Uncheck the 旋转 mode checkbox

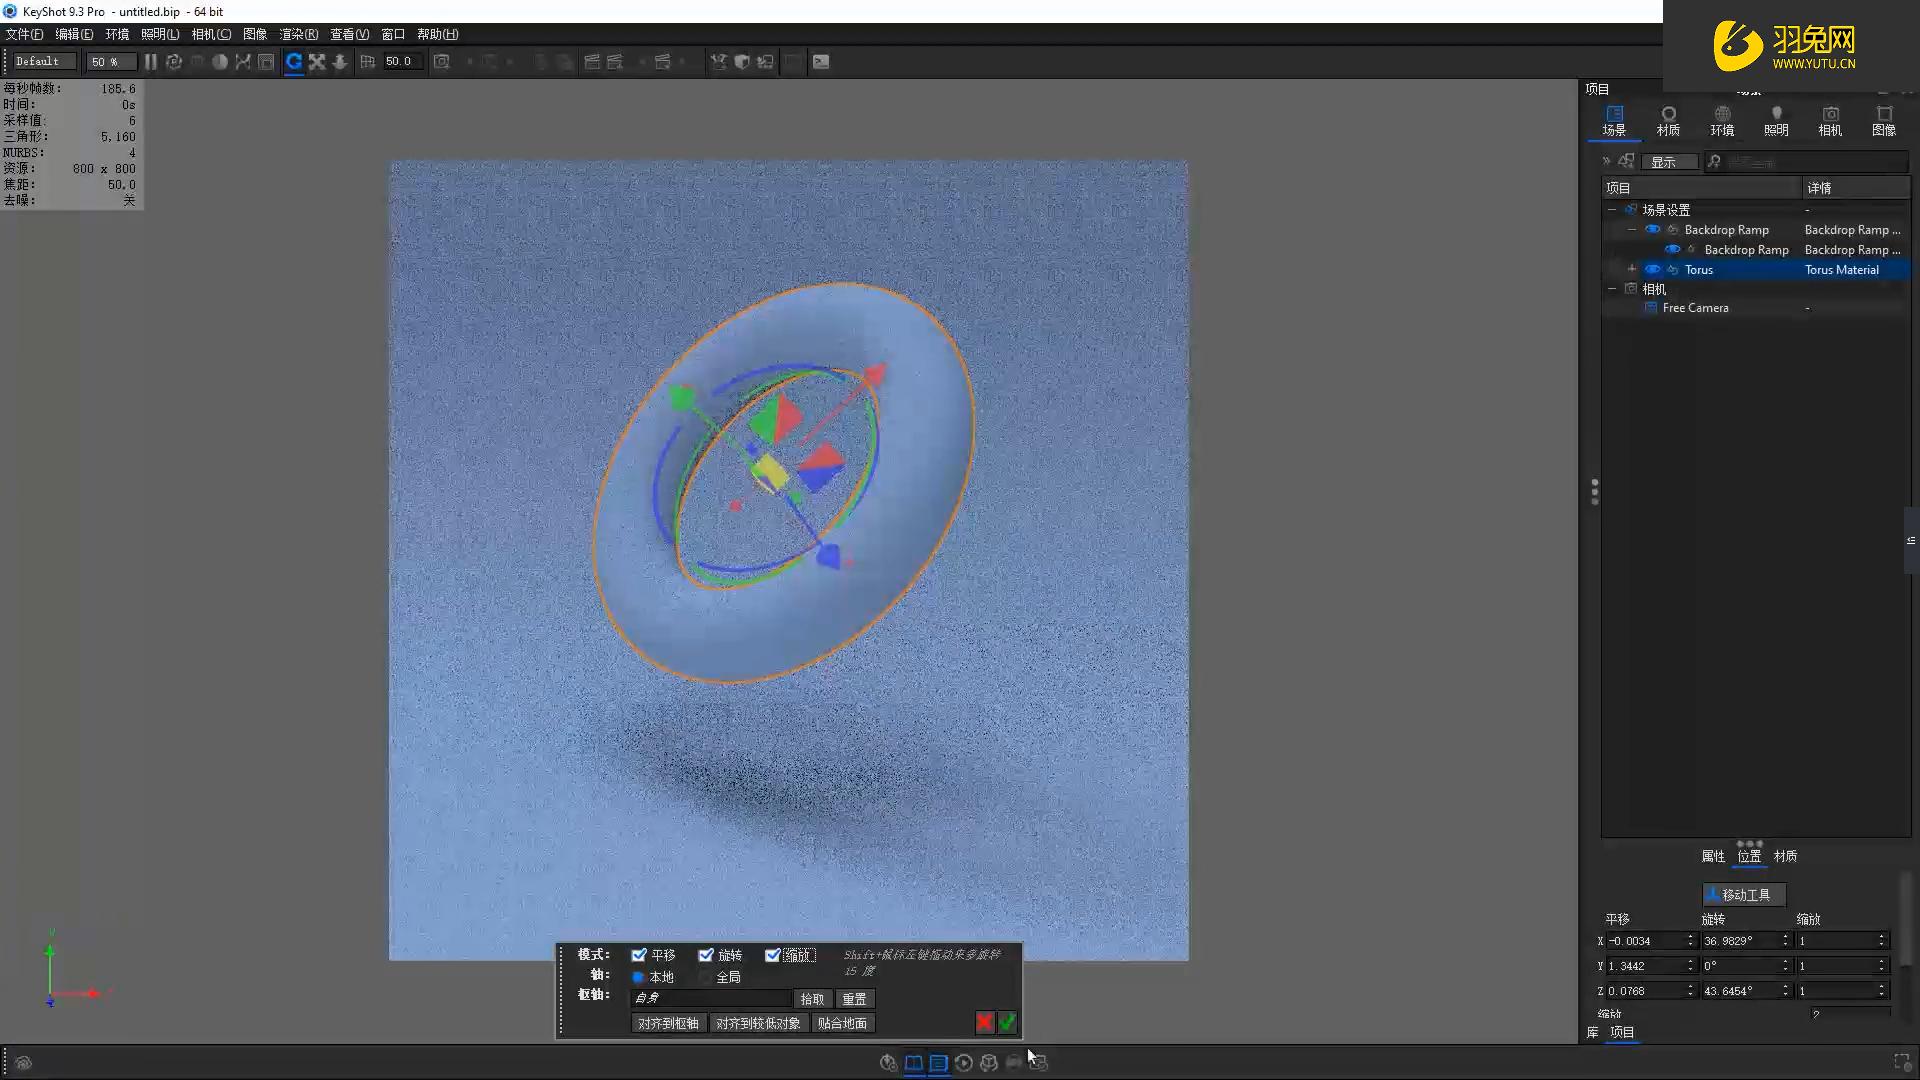(706, 955)
